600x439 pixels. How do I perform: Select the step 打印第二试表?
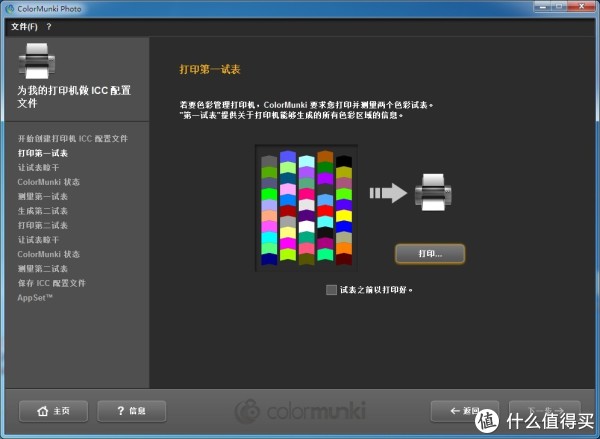click(43, 225)
